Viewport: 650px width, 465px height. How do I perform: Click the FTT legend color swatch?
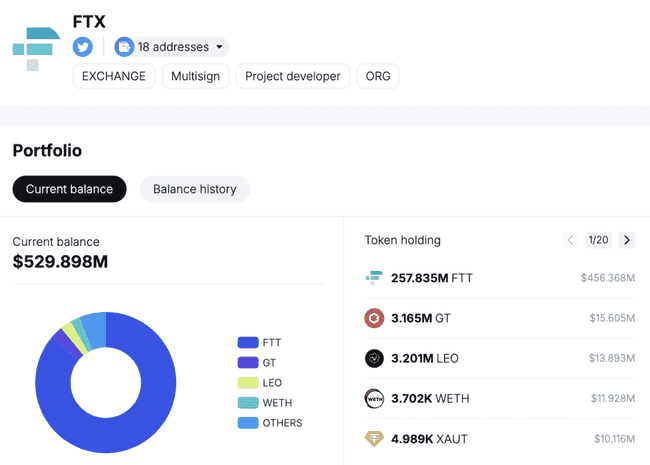248,342
